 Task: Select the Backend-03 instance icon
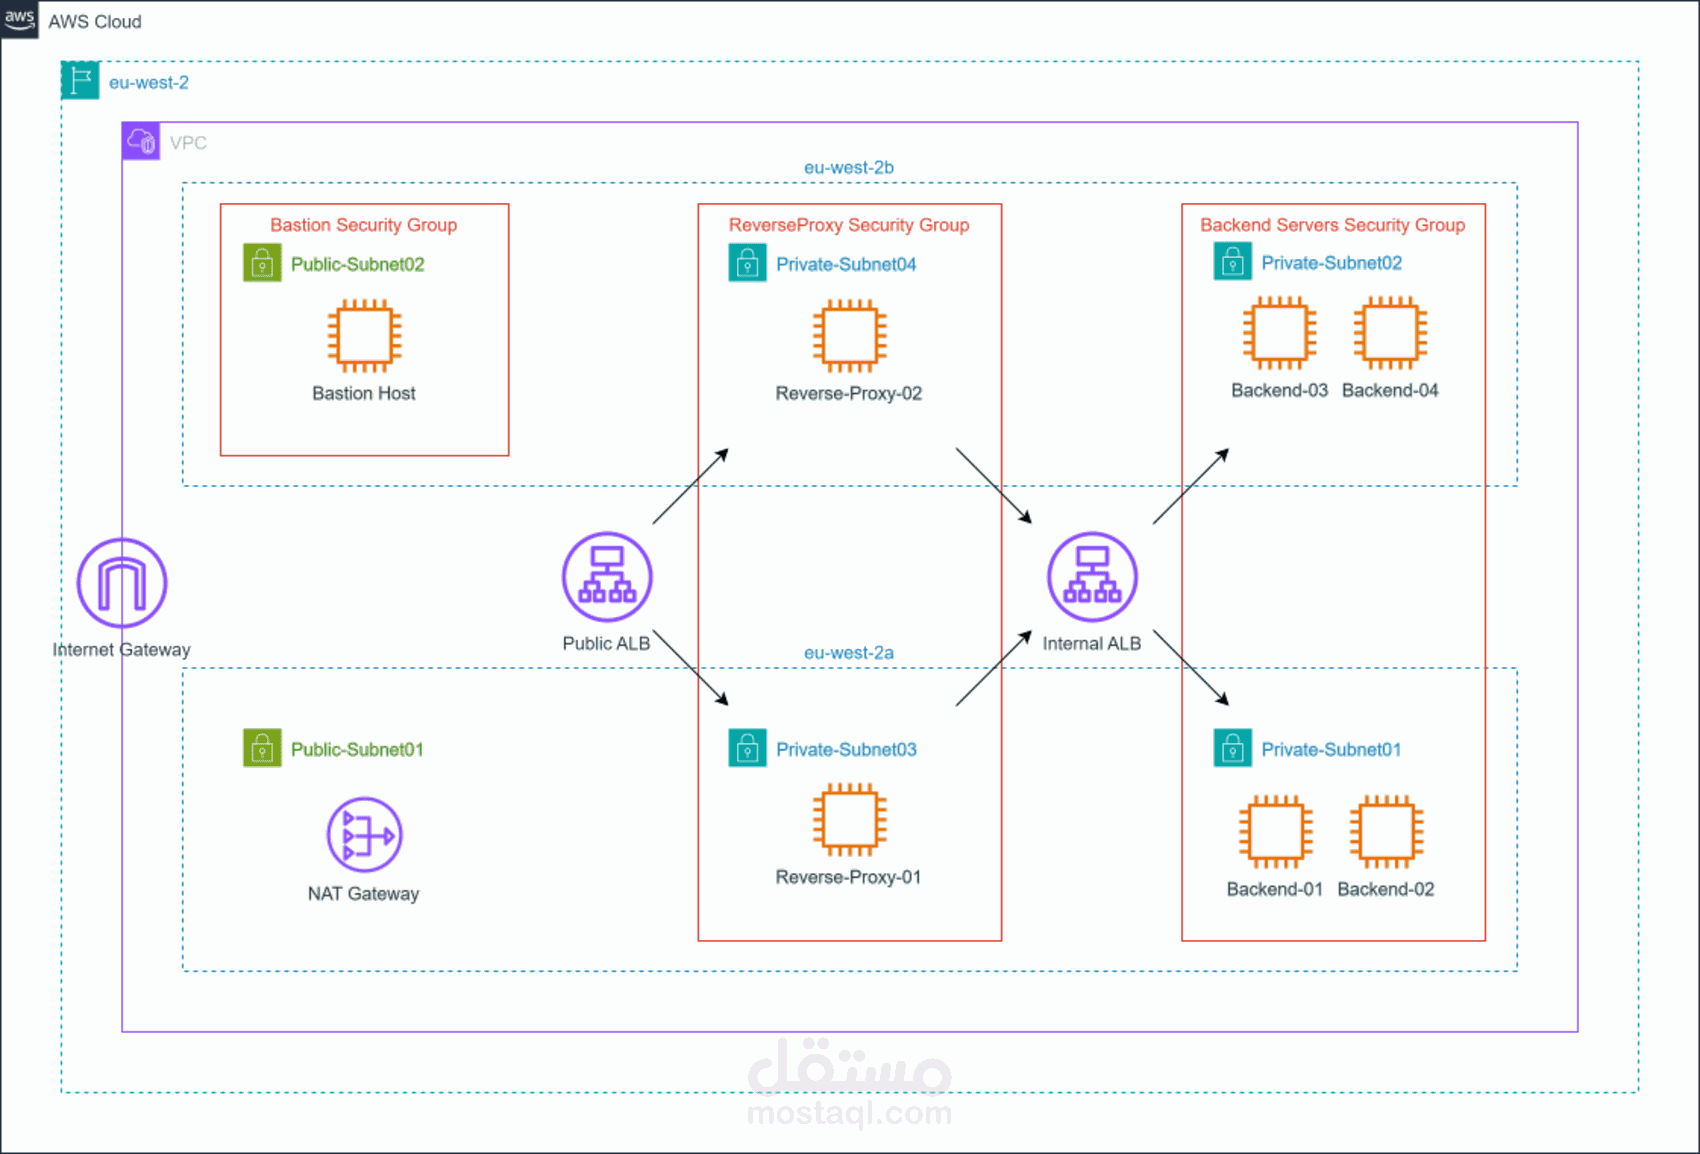click(1280, 333)
